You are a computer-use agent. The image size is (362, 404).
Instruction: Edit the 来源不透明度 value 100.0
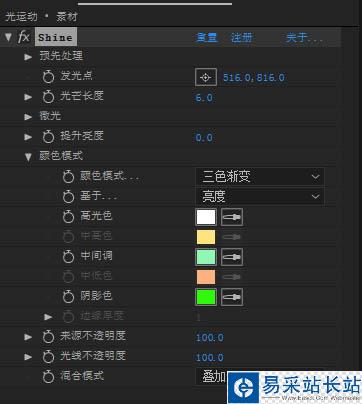(210, 337)
